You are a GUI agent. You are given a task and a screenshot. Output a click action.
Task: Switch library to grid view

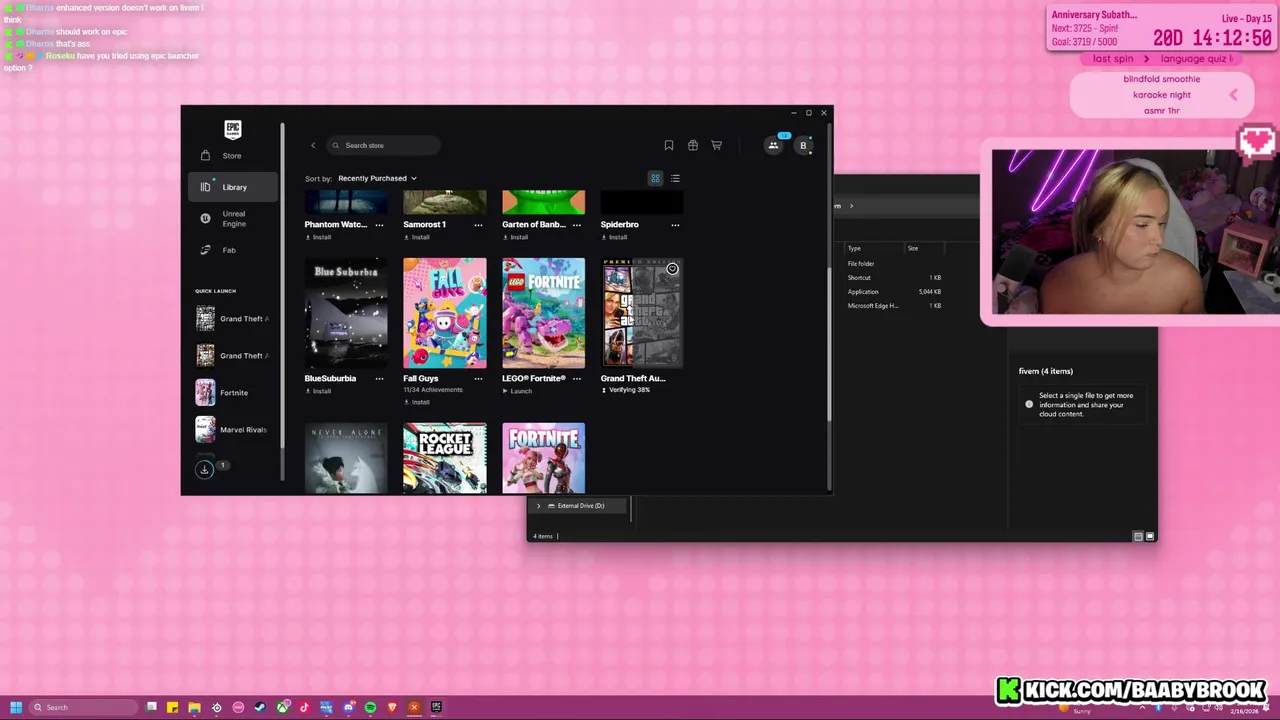click(655, 179)
